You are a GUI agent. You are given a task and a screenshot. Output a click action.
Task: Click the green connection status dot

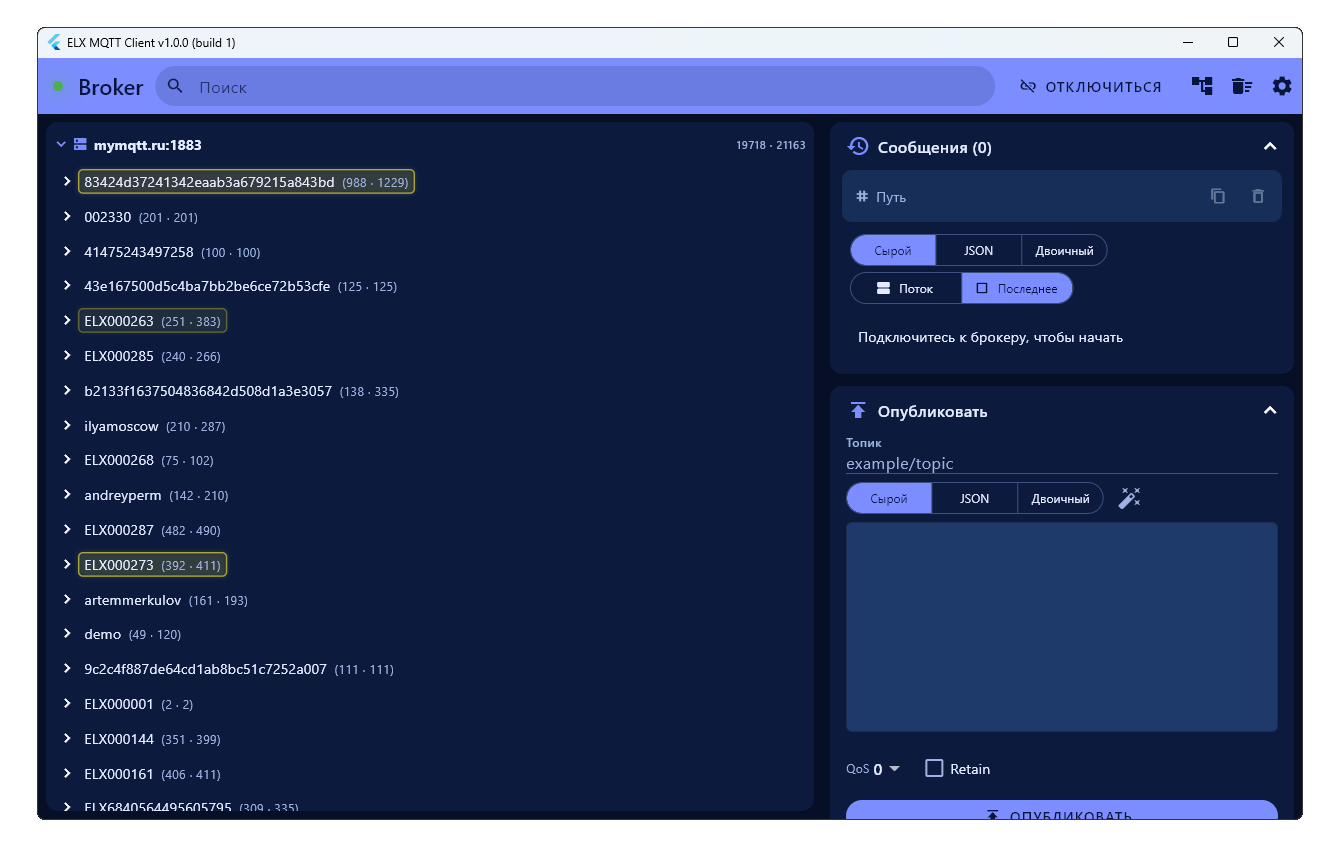tap(58, 87)
